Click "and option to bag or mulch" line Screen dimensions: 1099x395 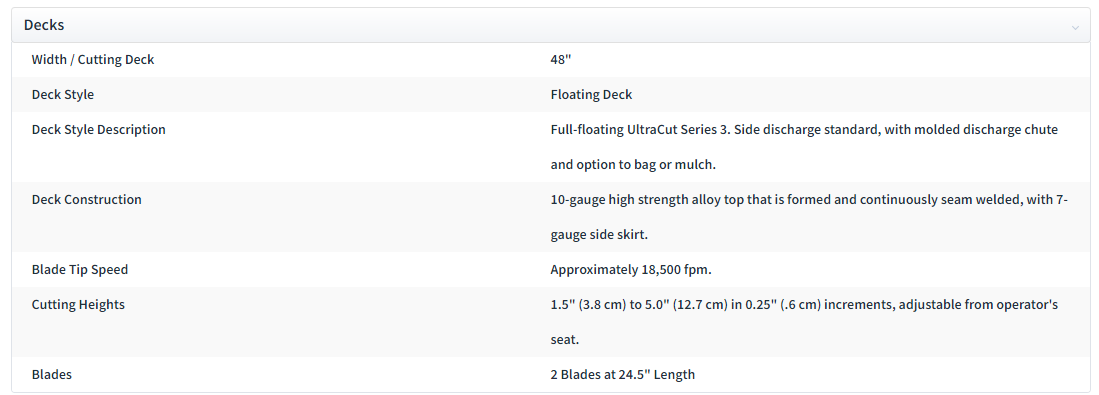coord(633,165)
